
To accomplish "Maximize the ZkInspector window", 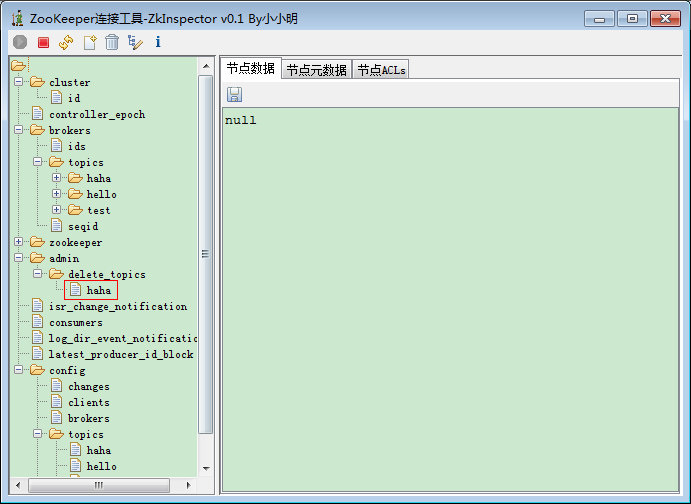I will 632,19.
